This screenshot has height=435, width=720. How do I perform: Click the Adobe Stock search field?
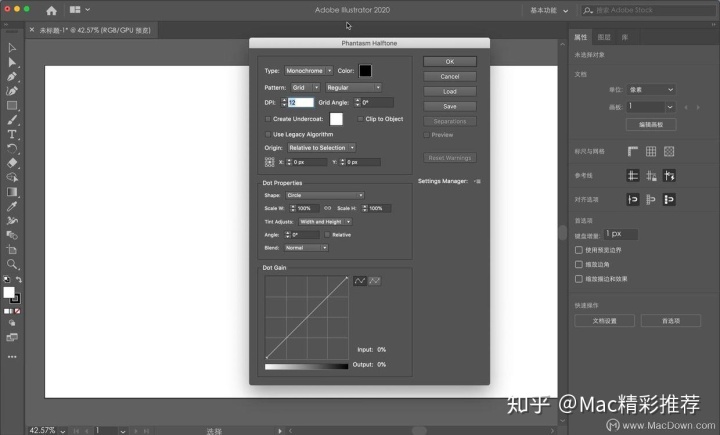tap(648, 10)
